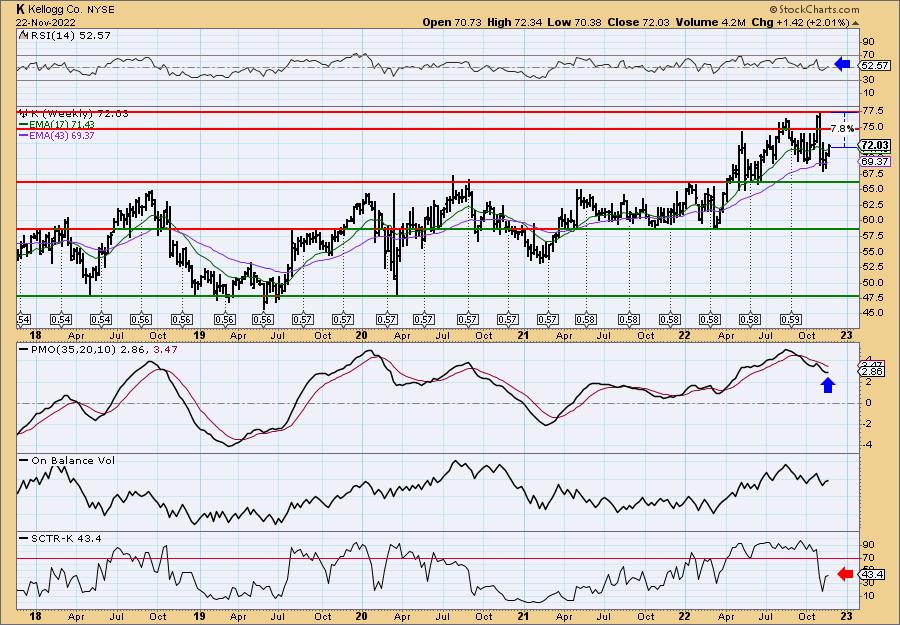Click the Volume 4.2M value
The width and height of the screenshot is (900, 625).
(711, 22)
